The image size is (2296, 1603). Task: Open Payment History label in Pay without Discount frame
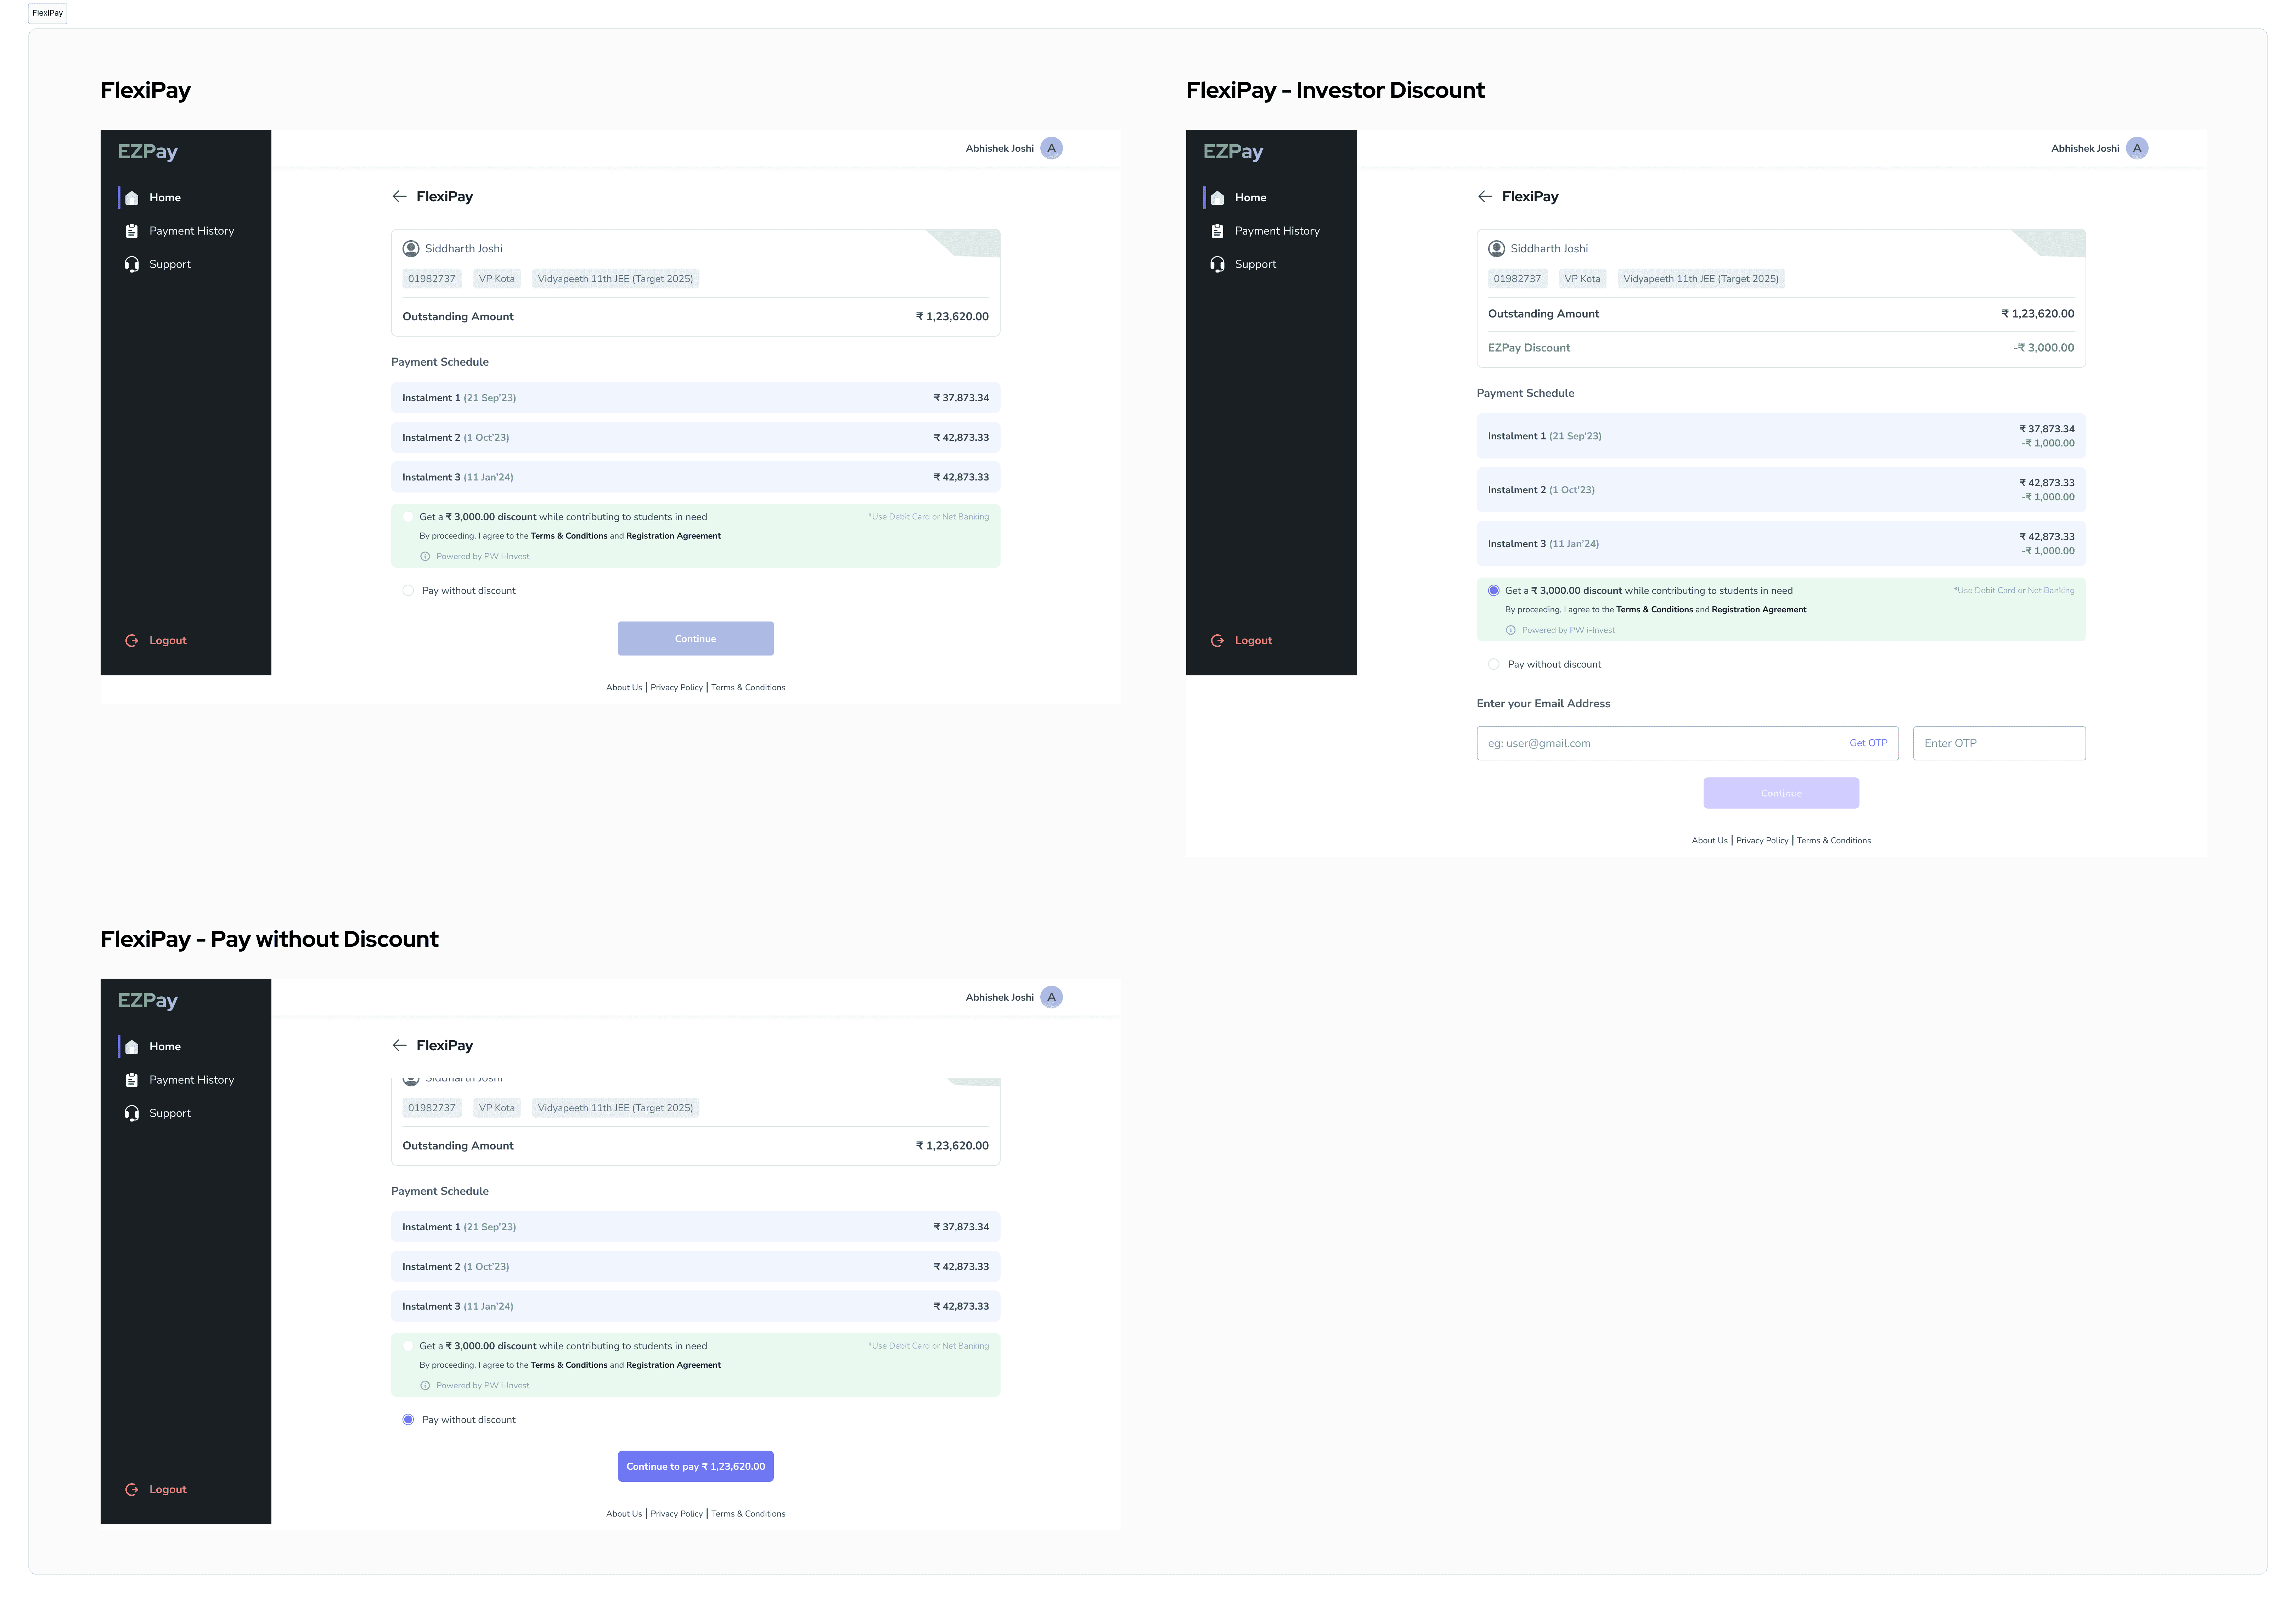(192, 1080)
